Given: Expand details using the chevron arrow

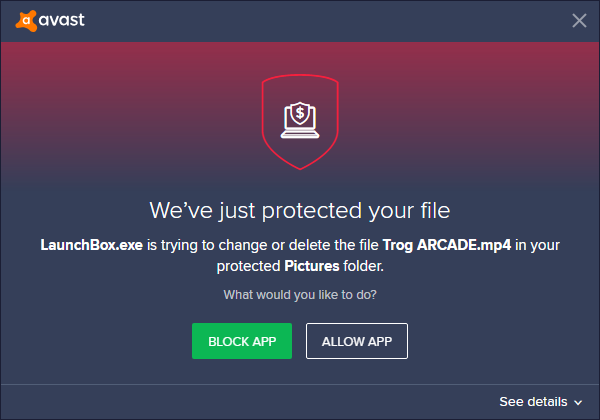Looking at the screenshot, I should [x=578, y=402].
